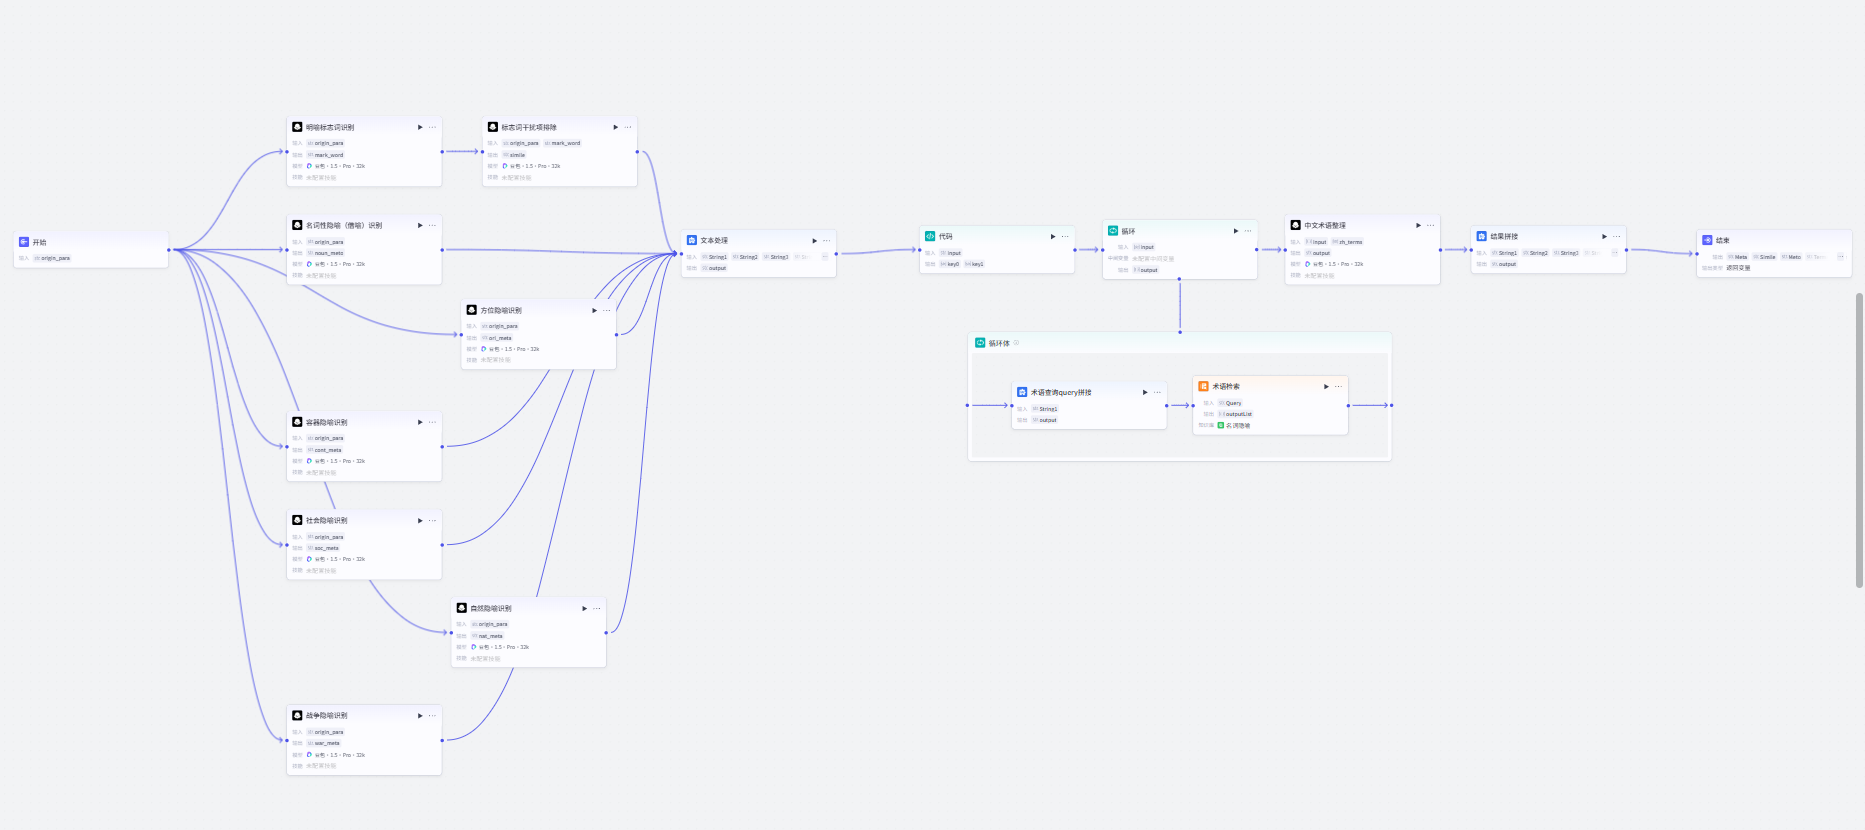Click the info icon beside 循环体
Image resolution: width=1865 pixels, height=830 pixels.
[1017, 343]
